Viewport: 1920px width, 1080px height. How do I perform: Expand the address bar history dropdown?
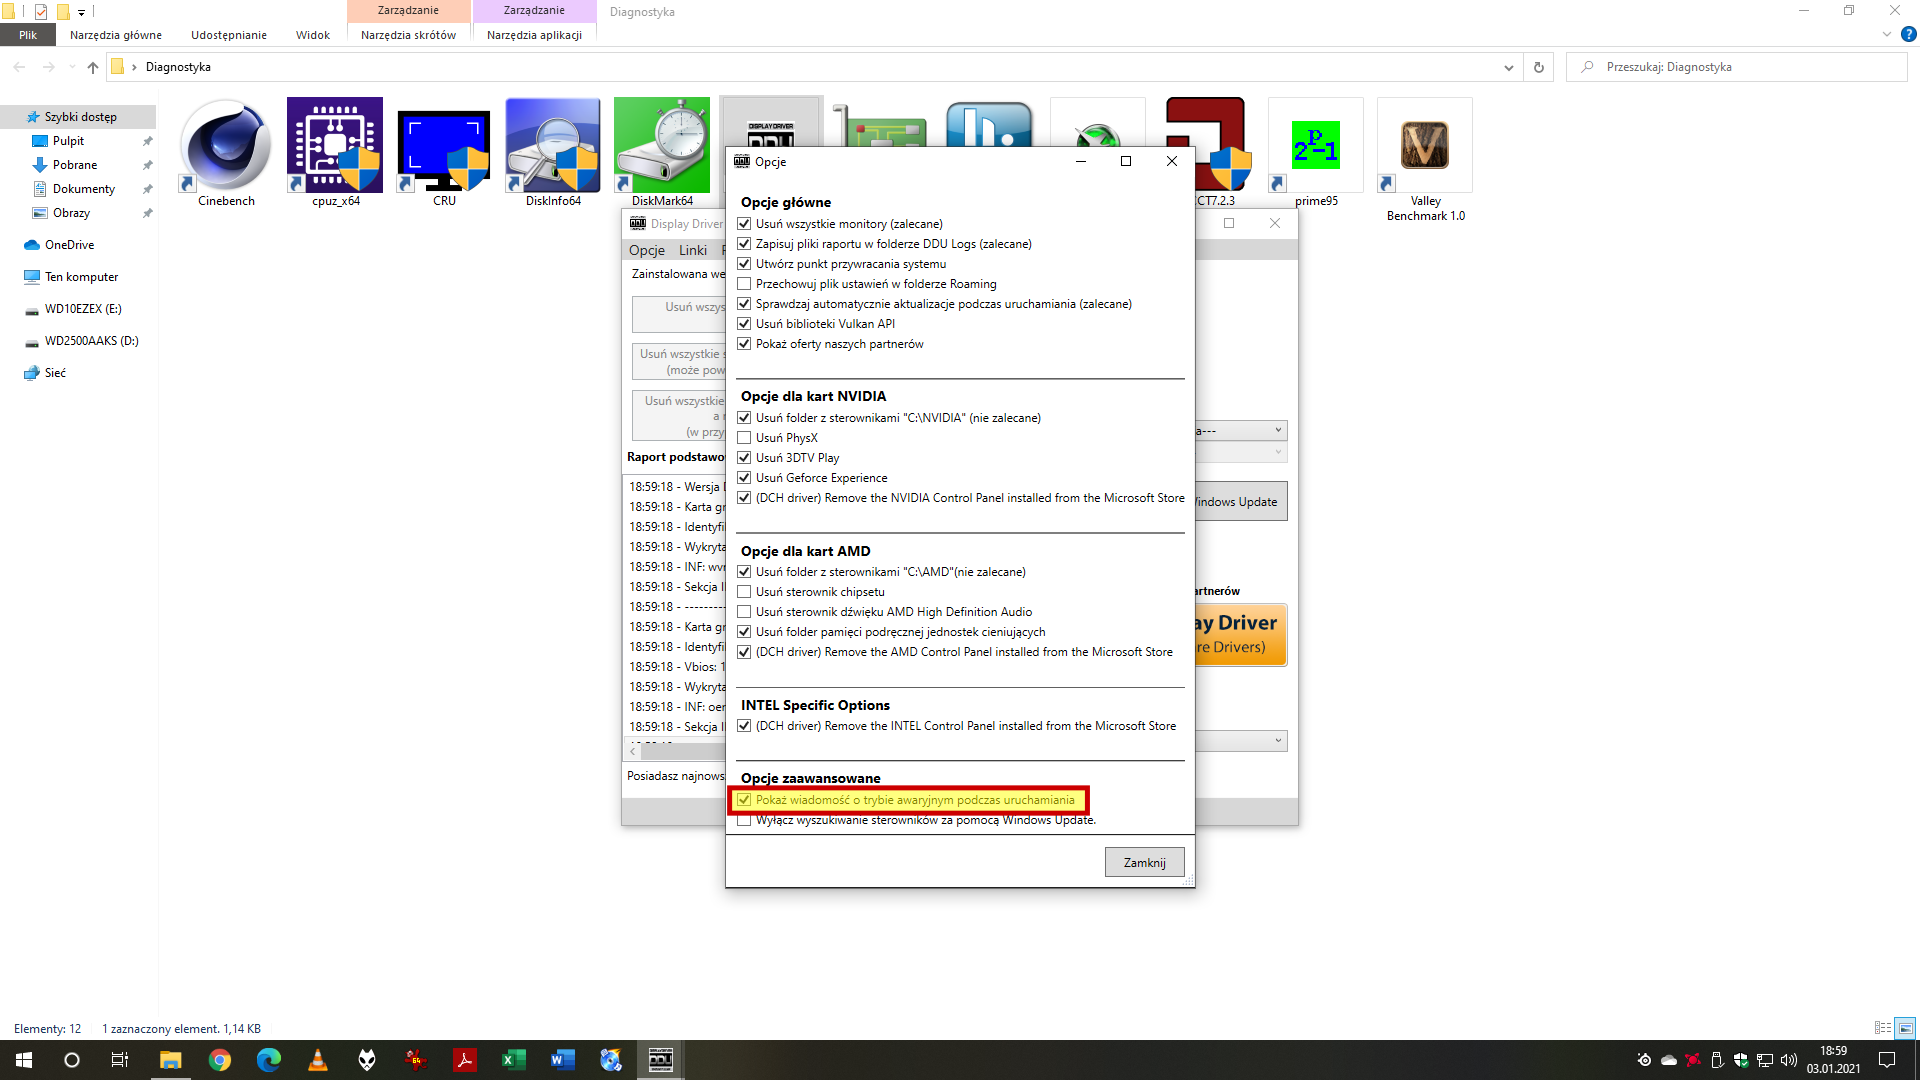1508,67
